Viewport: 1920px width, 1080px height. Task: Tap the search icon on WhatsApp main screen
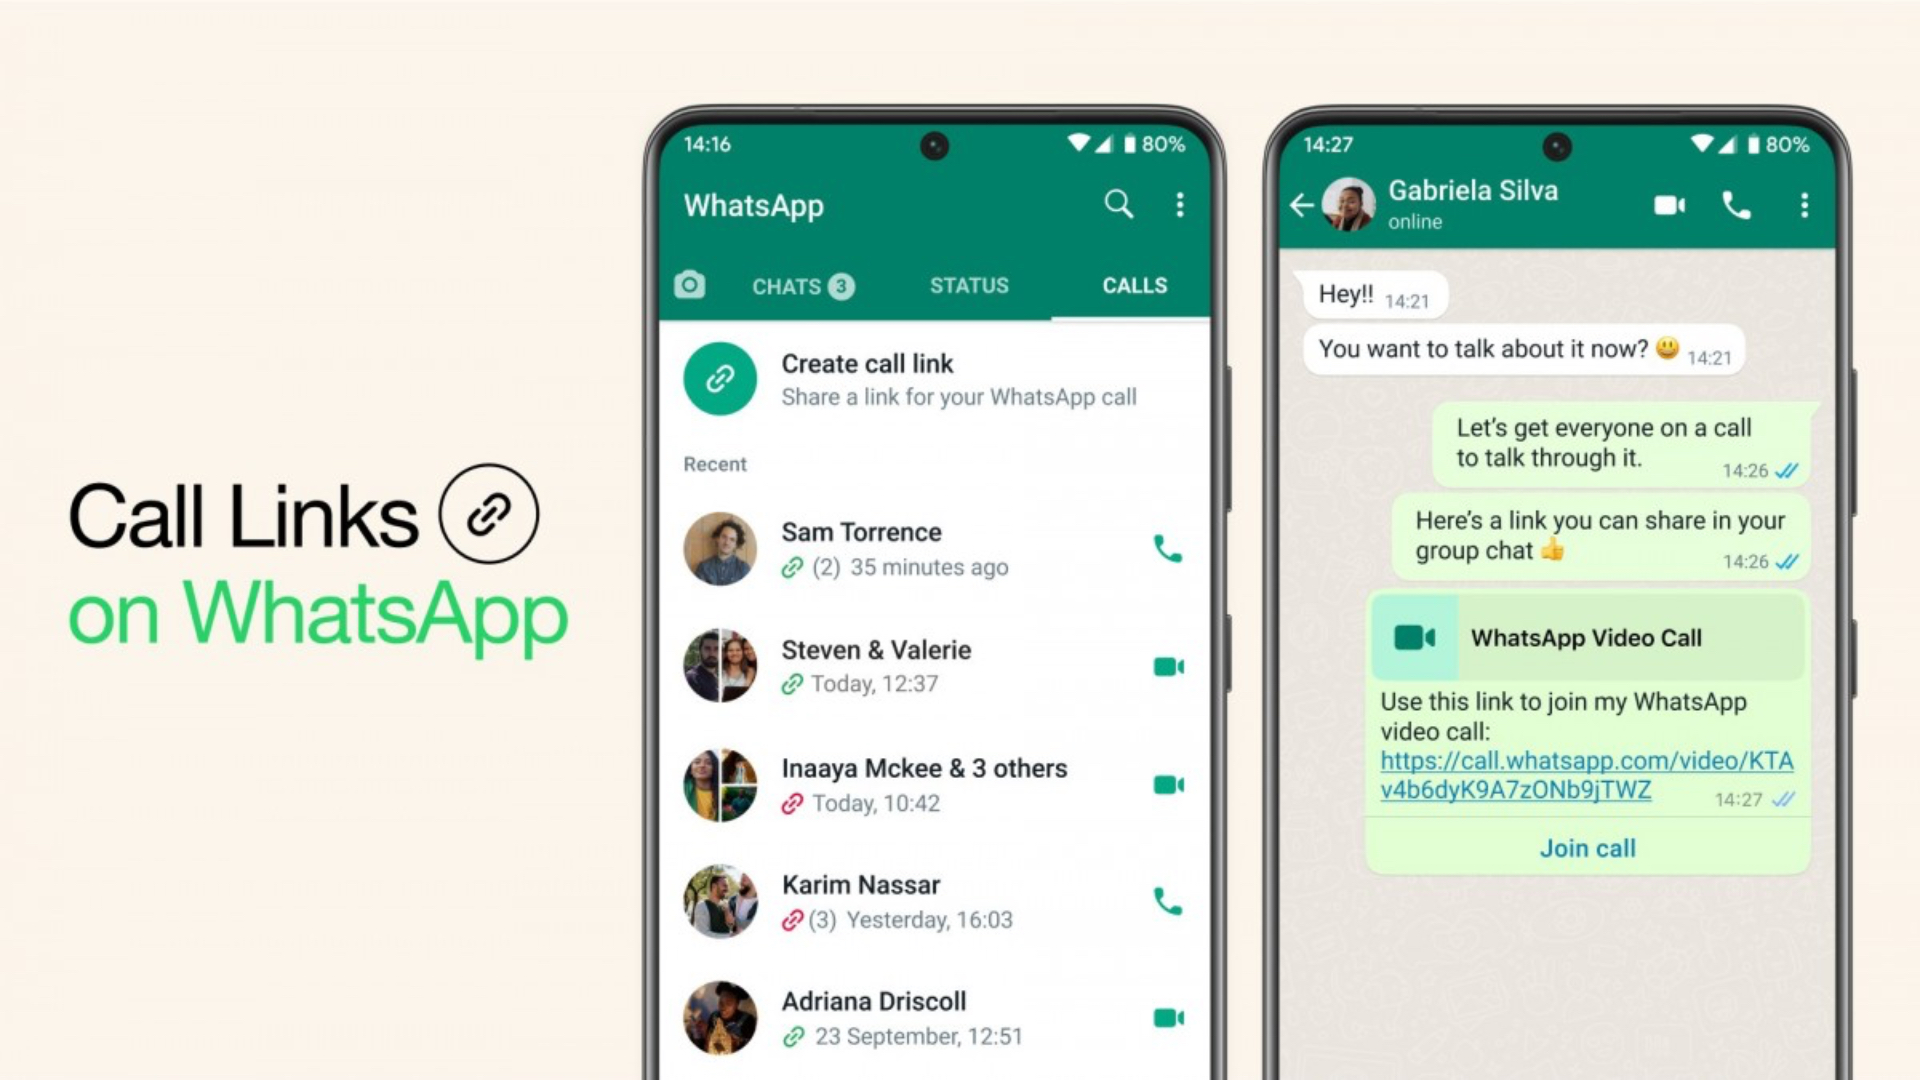coord(1118,204)
